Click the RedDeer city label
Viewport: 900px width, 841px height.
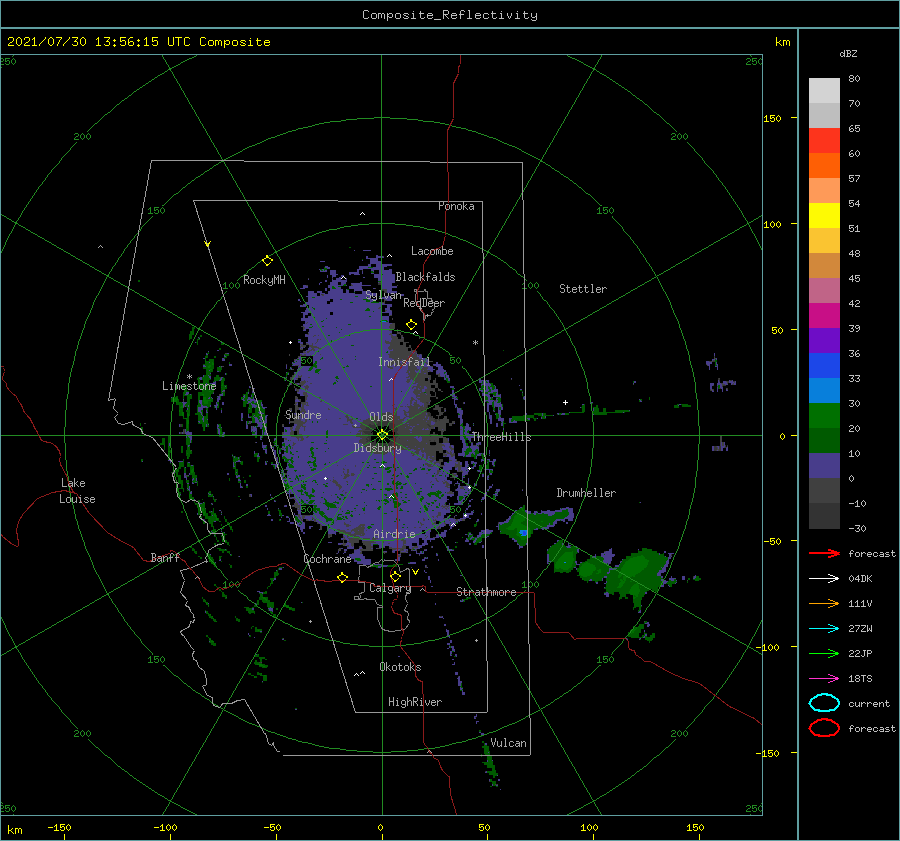(424, 303)
